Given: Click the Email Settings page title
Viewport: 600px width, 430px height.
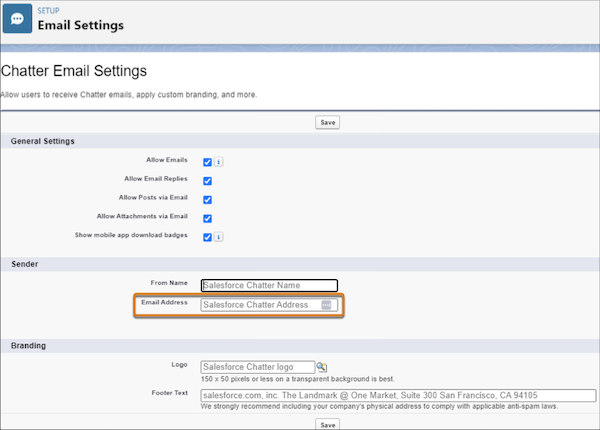Looking at the screenshot, I should tap(81, 25).
